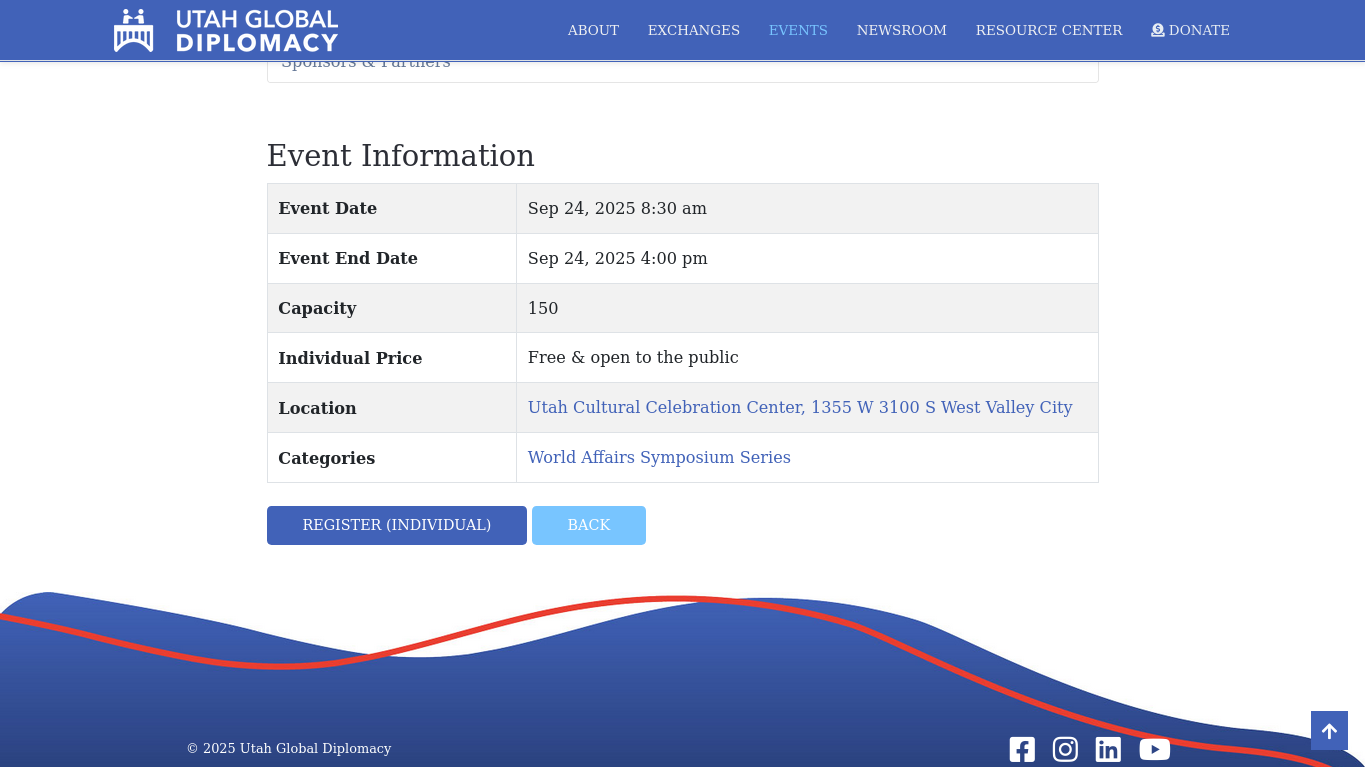1365x767 pixels.
Task: Open the YouTube channel icon
Action: pos(1154,749)
